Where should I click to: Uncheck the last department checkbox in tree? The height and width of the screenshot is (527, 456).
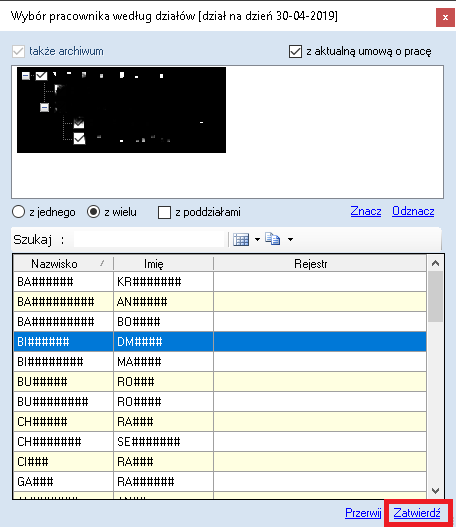pyautogui.click(x=79, y=138)
